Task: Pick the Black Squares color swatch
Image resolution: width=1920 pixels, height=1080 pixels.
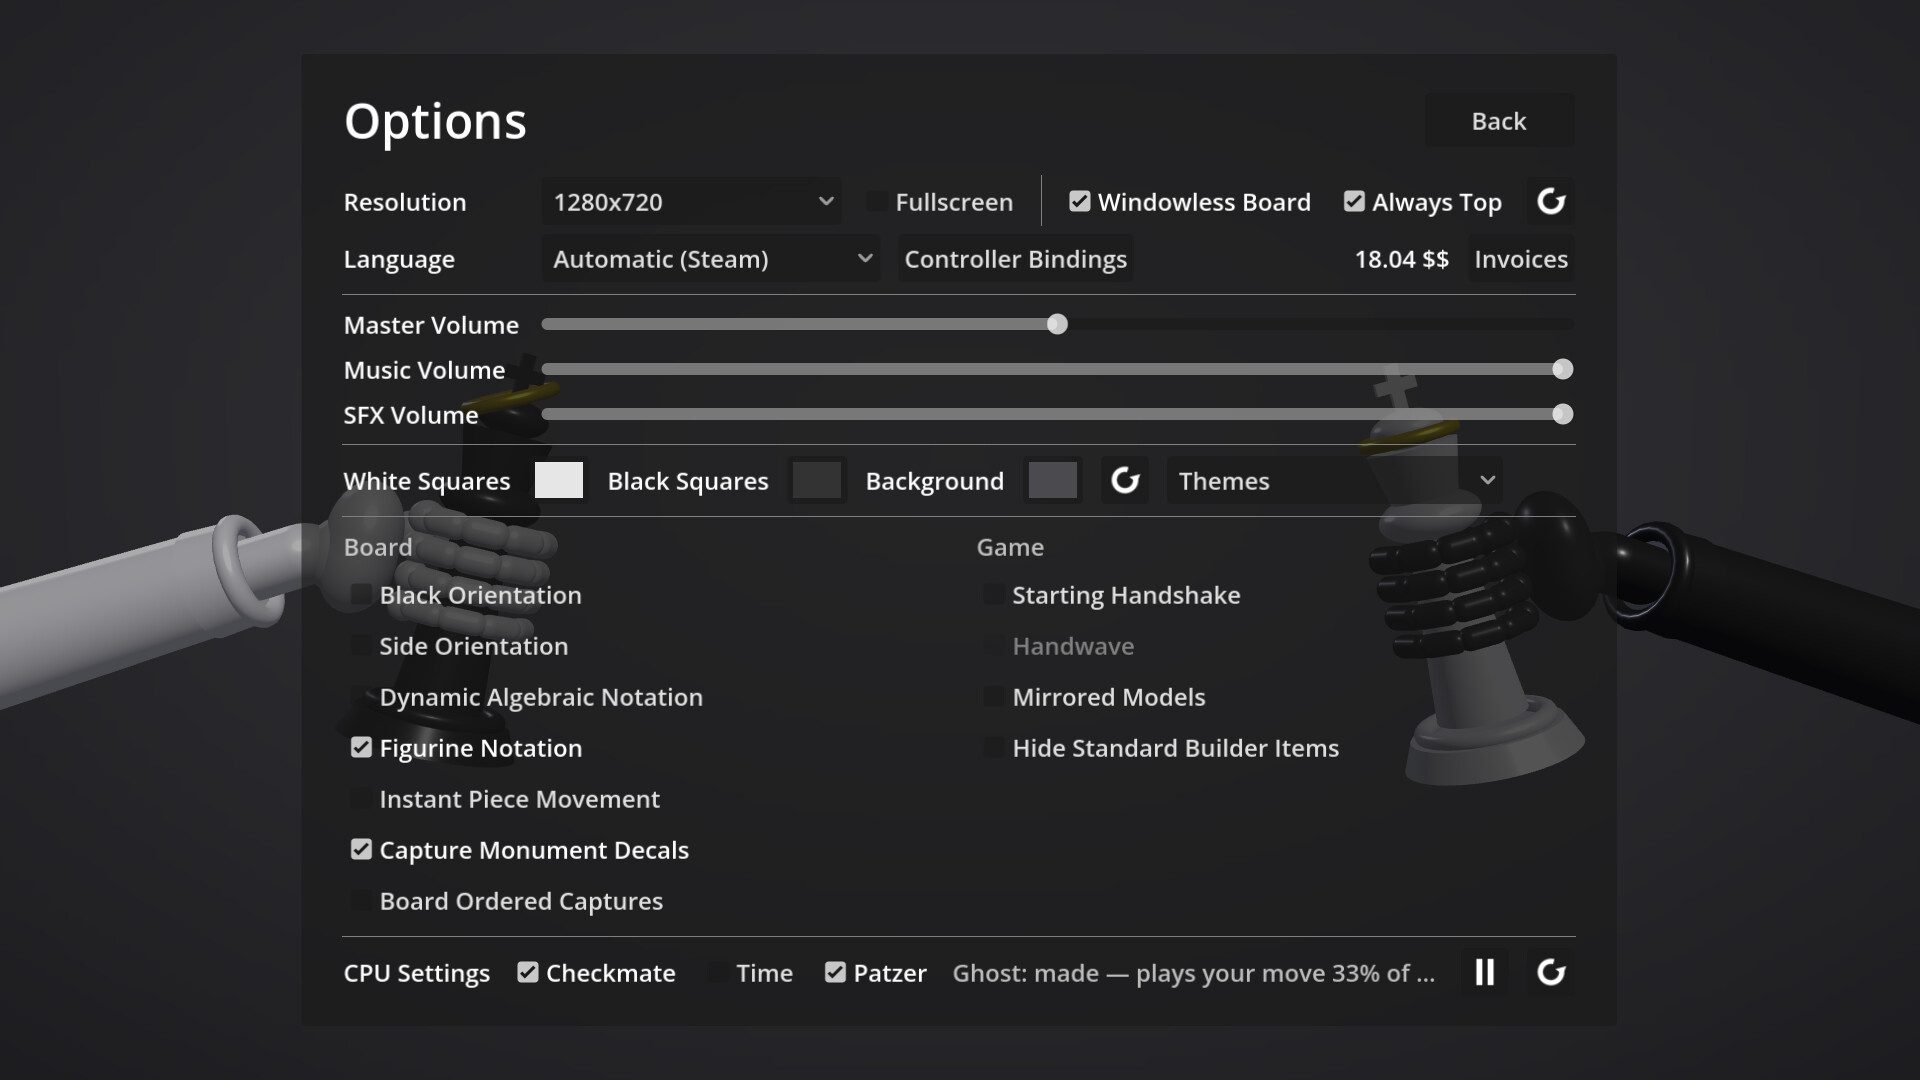Action: [817, 481]
